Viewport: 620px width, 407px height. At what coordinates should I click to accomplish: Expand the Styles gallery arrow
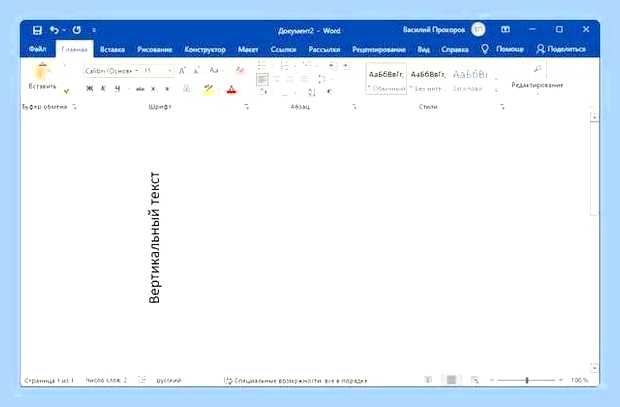tap(497, 91)
